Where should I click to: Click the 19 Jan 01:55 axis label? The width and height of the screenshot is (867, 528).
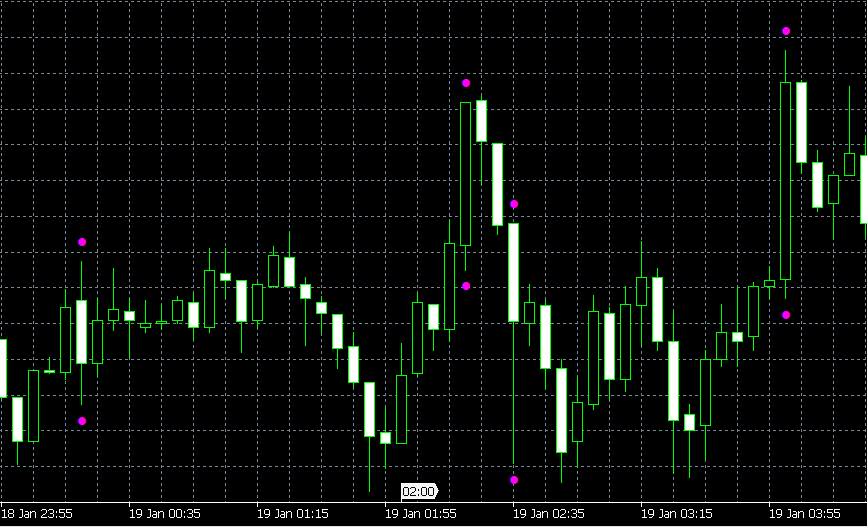[421, 514]
